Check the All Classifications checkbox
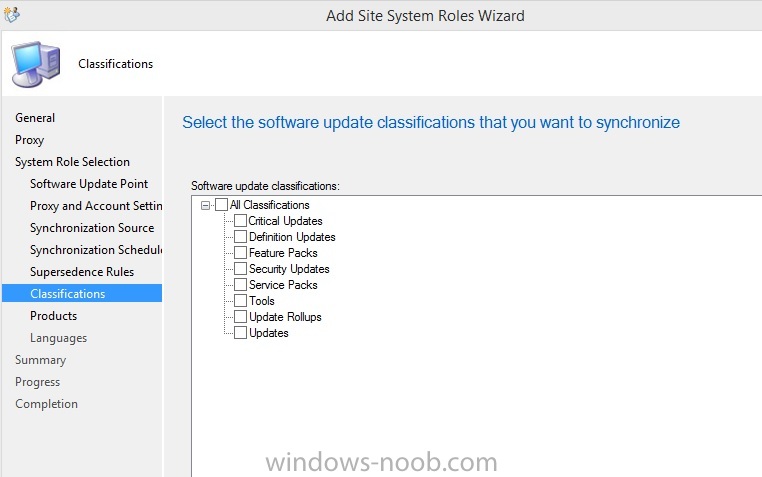762x477 pixels. point(221,204)
